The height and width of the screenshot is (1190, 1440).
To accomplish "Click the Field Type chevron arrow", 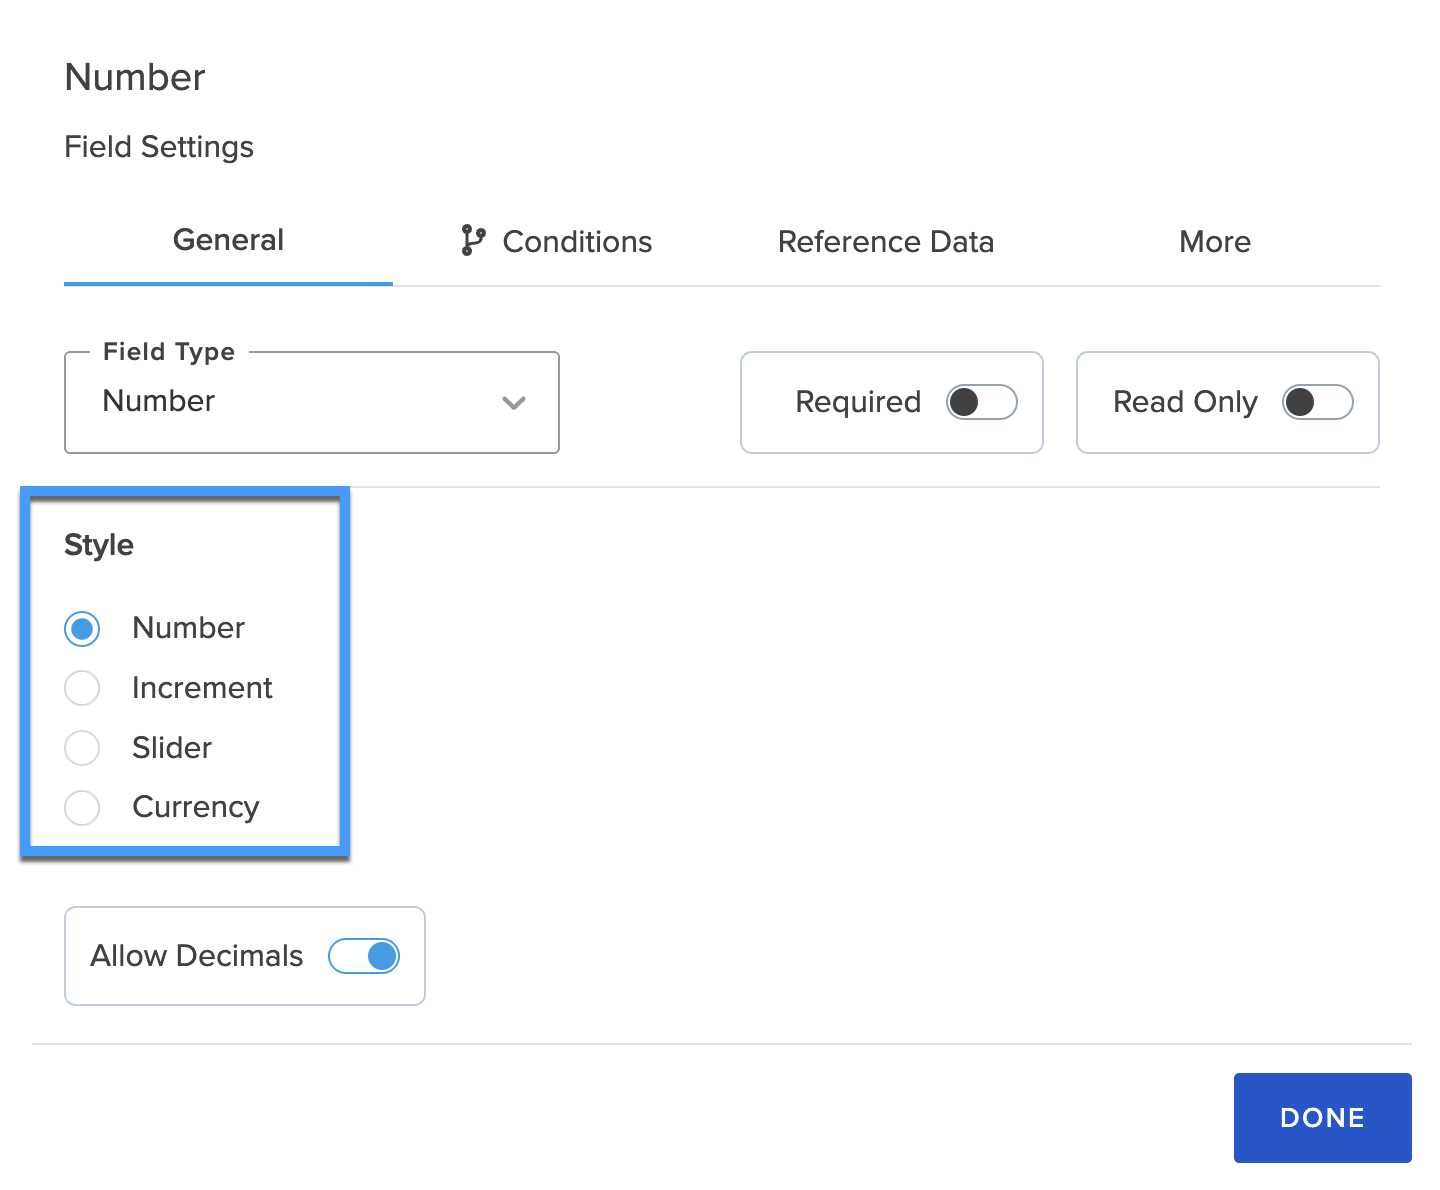I will [514, 403].
